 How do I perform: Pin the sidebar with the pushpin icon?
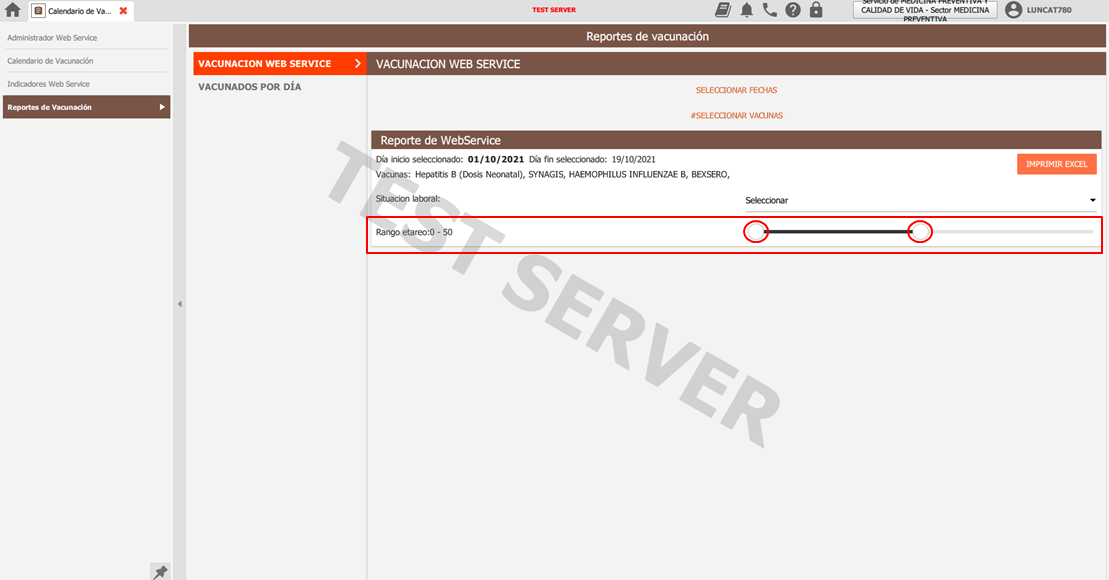pos(159,571)
